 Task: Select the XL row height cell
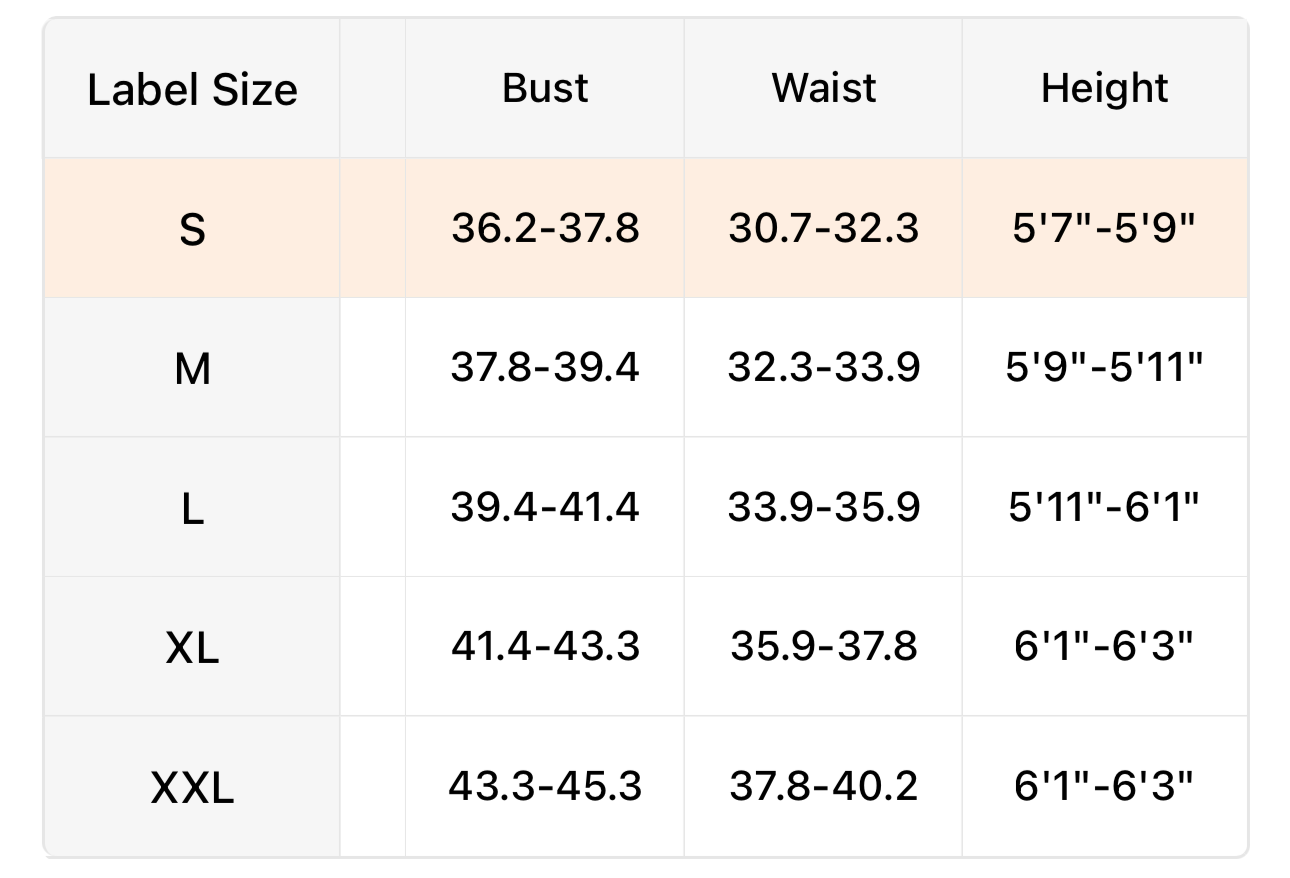tap(1104, 646)
